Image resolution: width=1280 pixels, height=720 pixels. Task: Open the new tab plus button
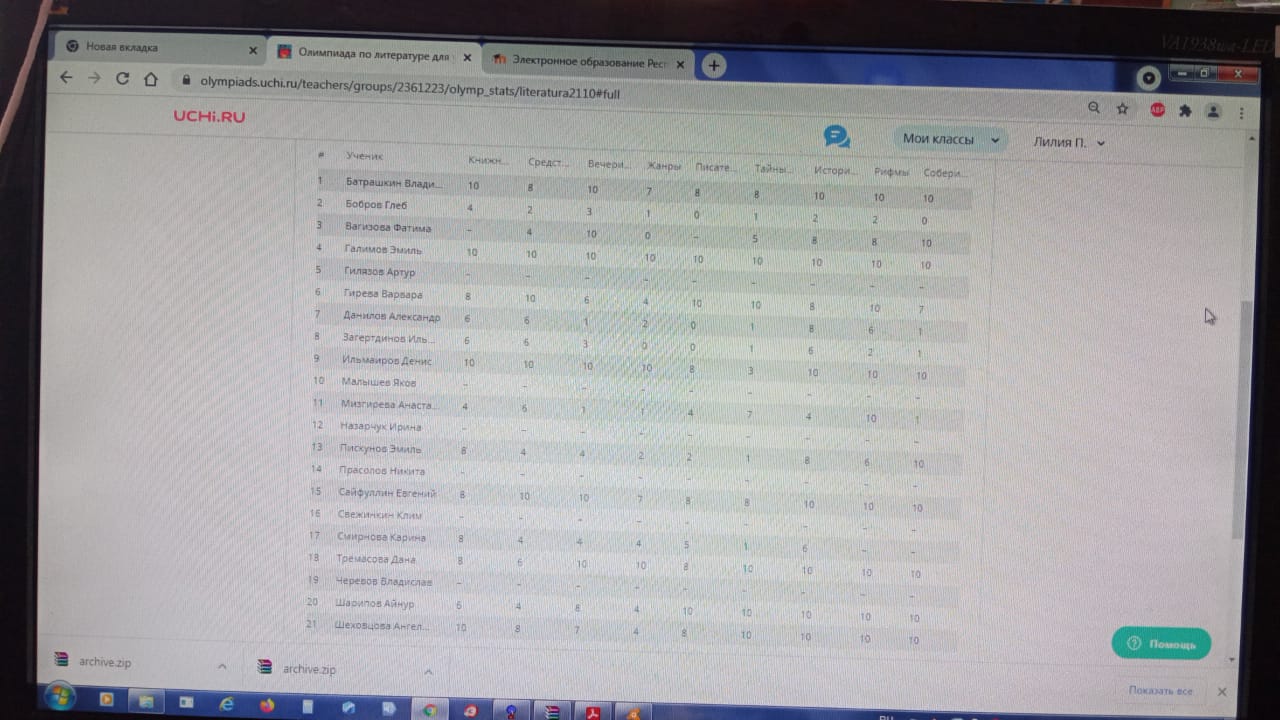point(713,65)
